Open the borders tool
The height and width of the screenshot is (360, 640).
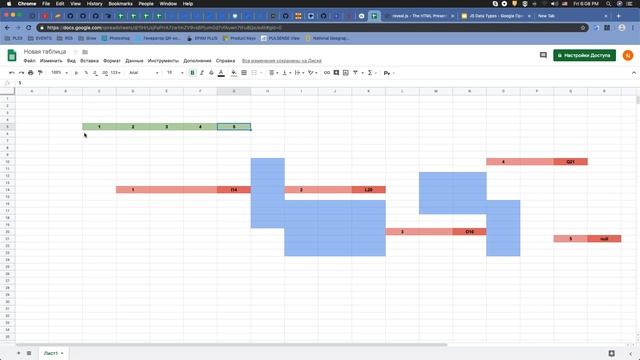(244, 73)
